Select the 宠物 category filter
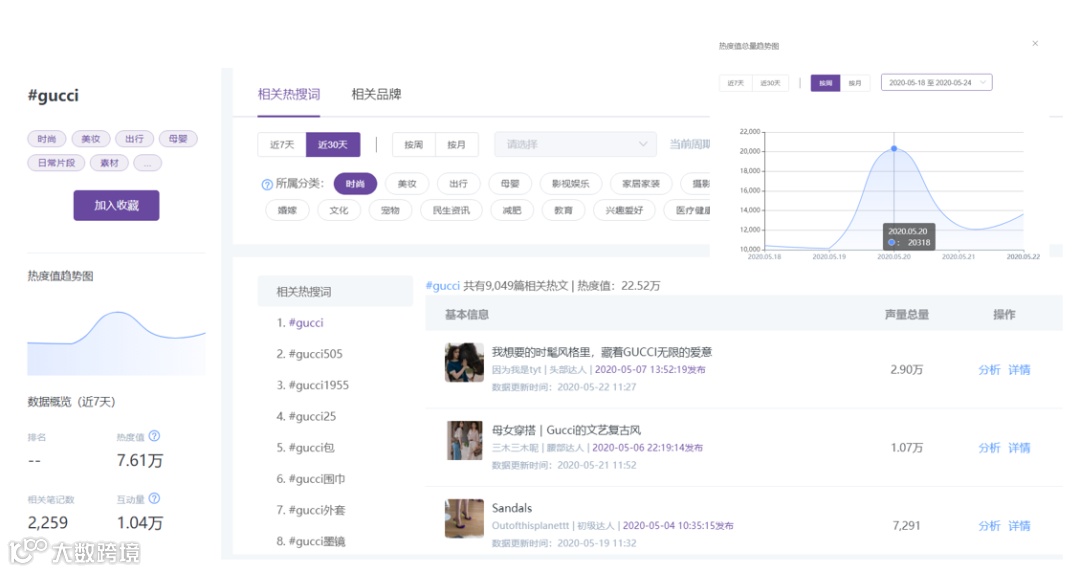This screenshot has width=1080, height=572. coord(390,210)
